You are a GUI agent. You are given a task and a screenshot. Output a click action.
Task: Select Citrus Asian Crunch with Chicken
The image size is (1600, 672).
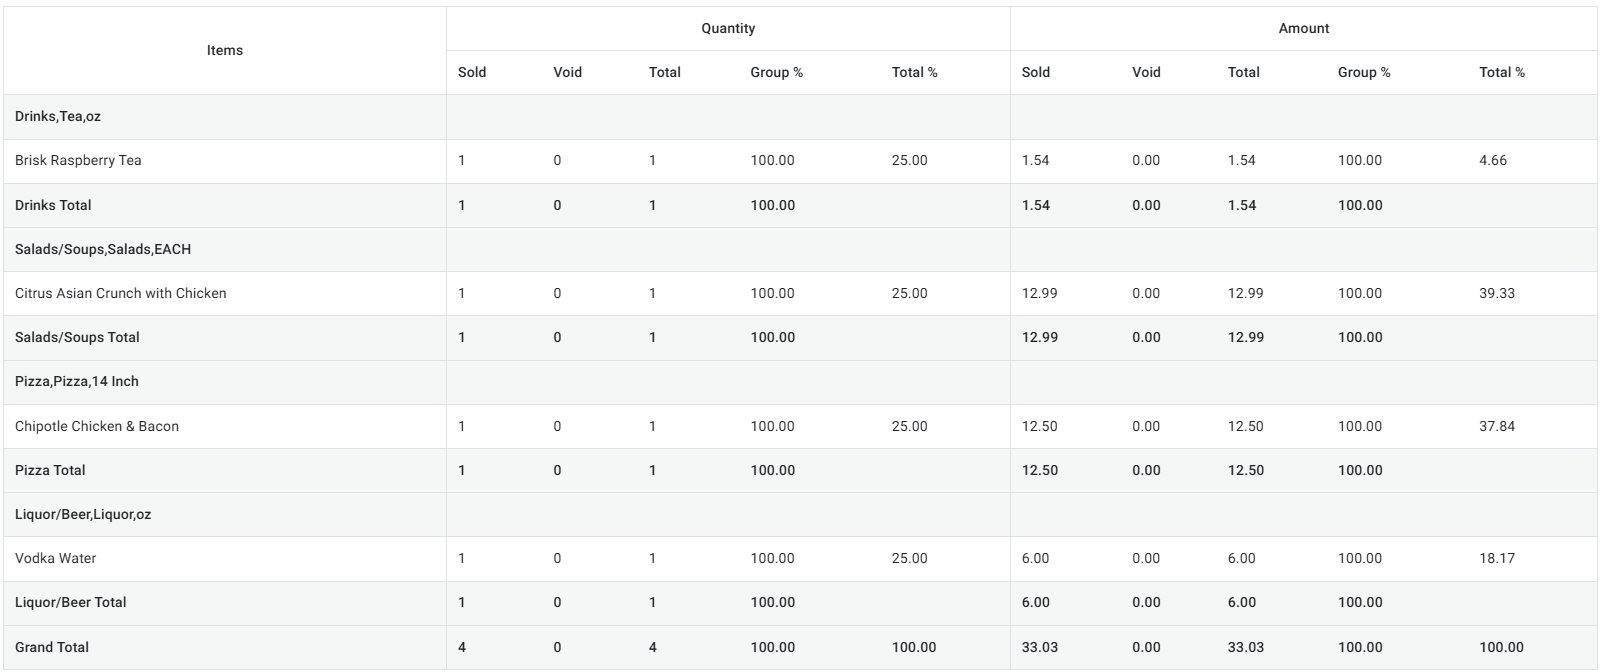click(x=120, y=293)
